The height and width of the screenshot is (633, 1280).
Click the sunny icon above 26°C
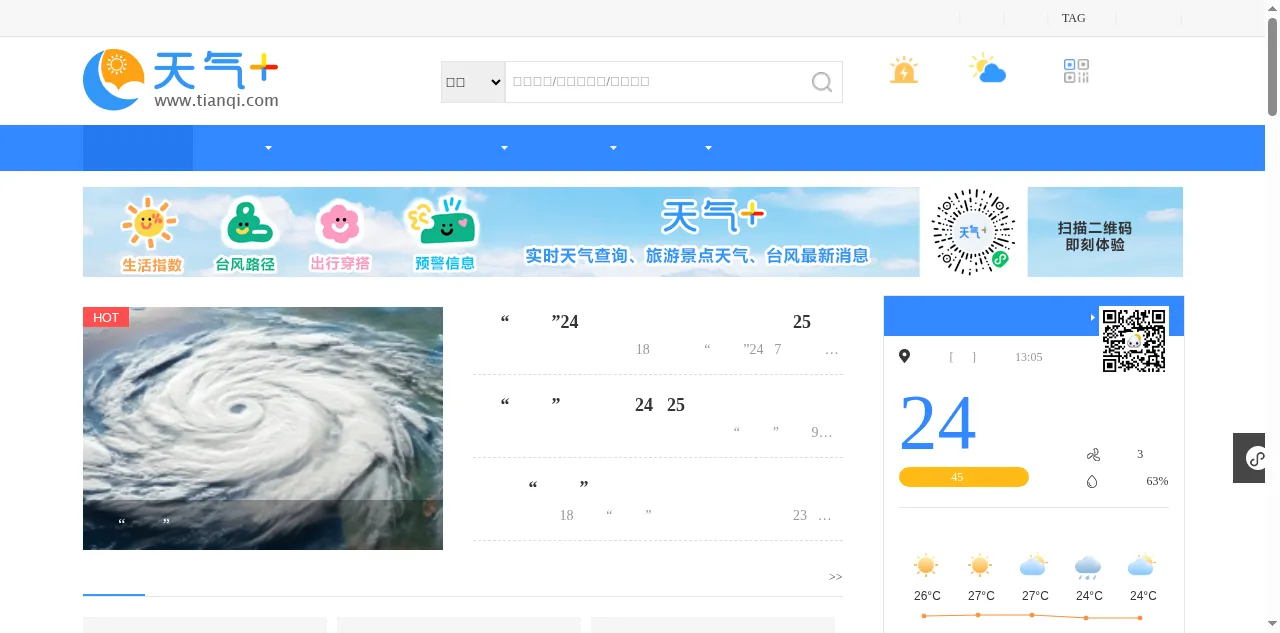(x=926, y=566)
